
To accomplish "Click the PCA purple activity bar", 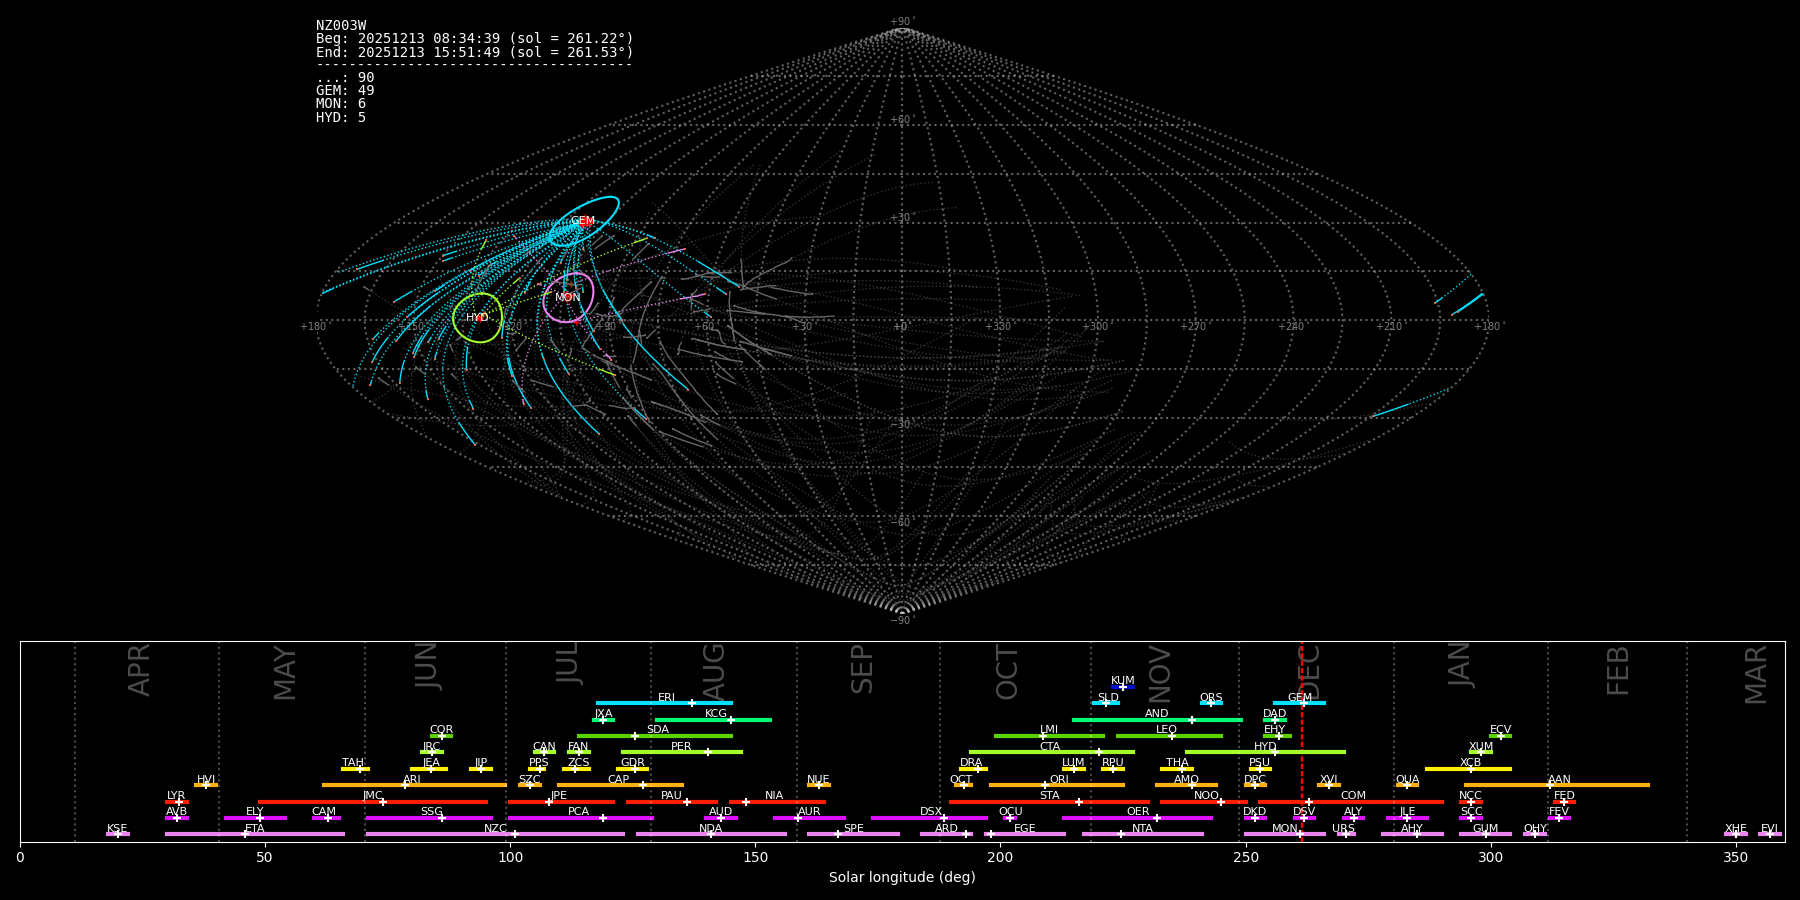I will tap(580, 818).
